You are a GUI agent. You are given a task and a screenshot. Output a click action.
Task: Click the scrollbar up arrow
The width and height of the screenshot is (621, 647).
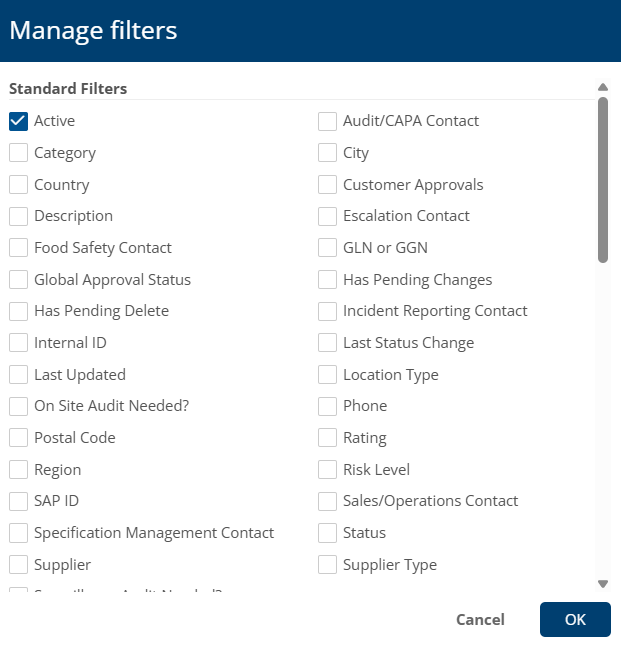pos(603,88)
